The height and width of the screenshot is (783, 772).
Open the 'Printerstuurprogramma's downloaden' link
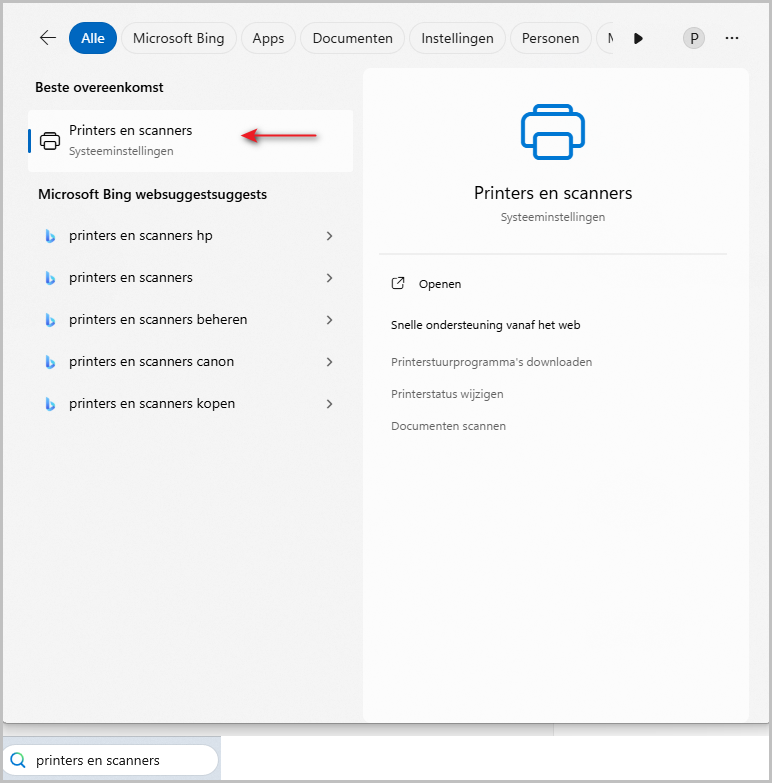click(491, 362)
